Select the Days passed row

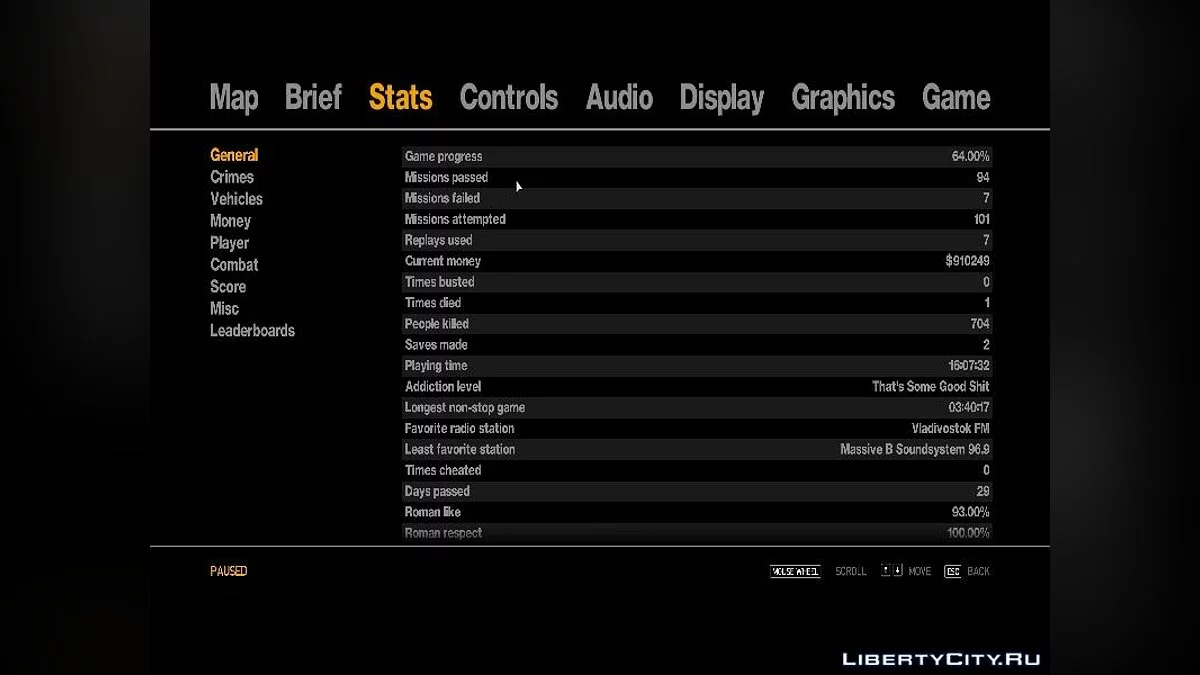tap(697, 492)
